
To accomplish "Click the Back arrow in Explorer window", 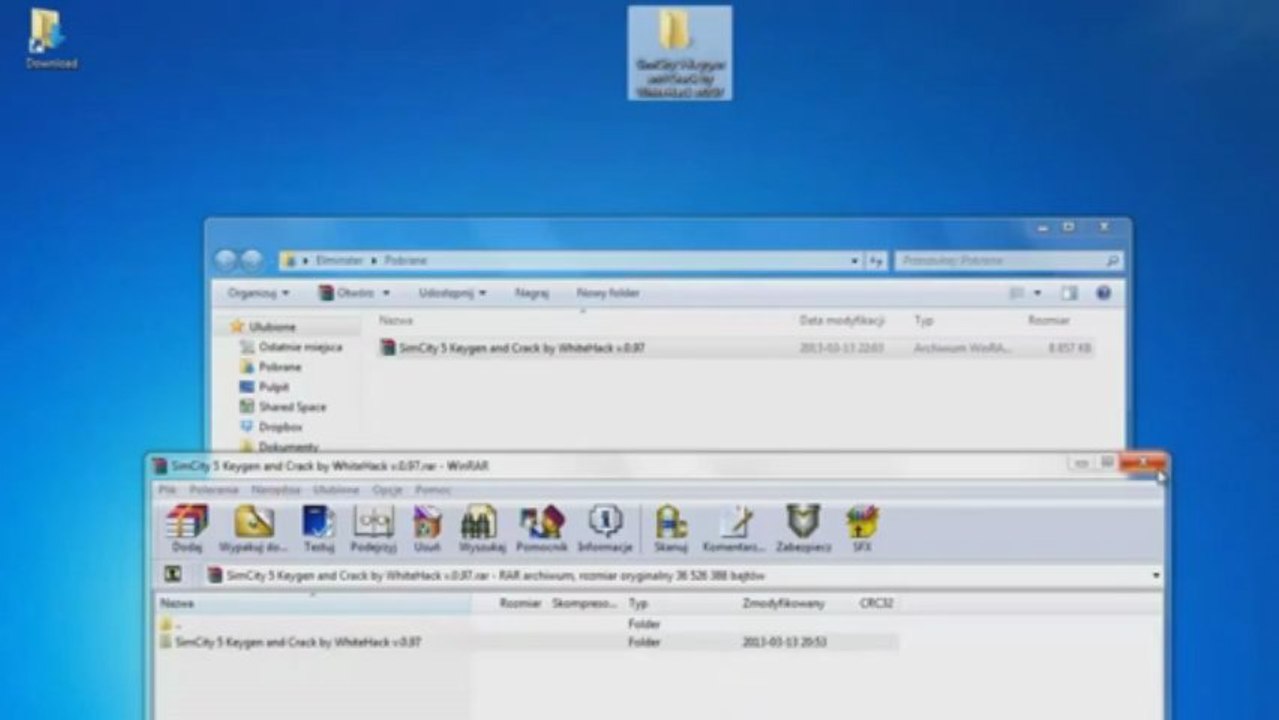I will 225,260.
